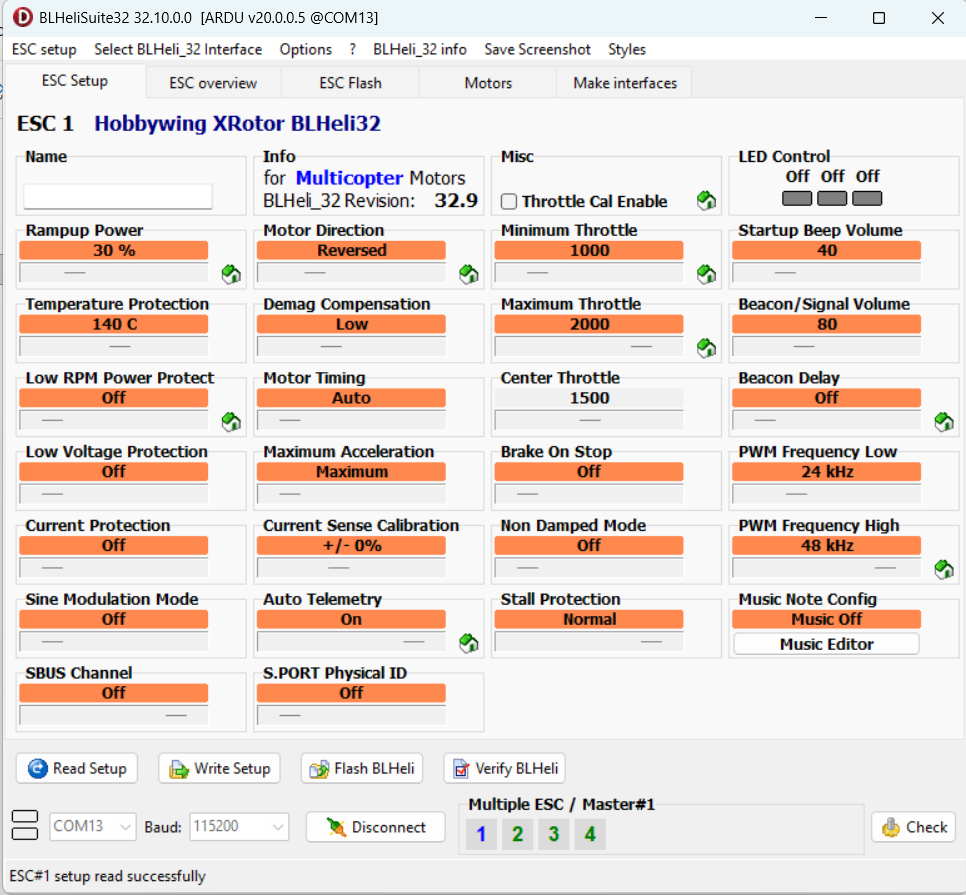Viewport: 966px width, 895px height.
Task: Click the Current Sense Calibration slider
Action: pyautogui.click(x=351, y=568)
